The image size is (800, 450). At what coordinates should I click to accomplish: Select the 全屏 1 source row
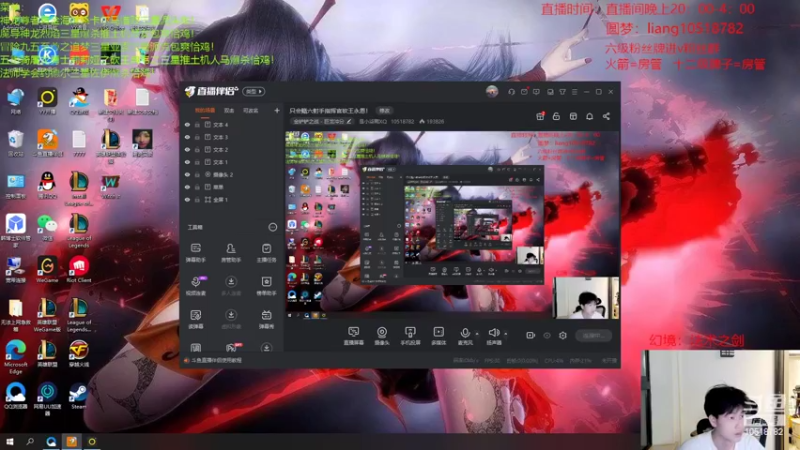pyautogui.click(x=232, y=199)
